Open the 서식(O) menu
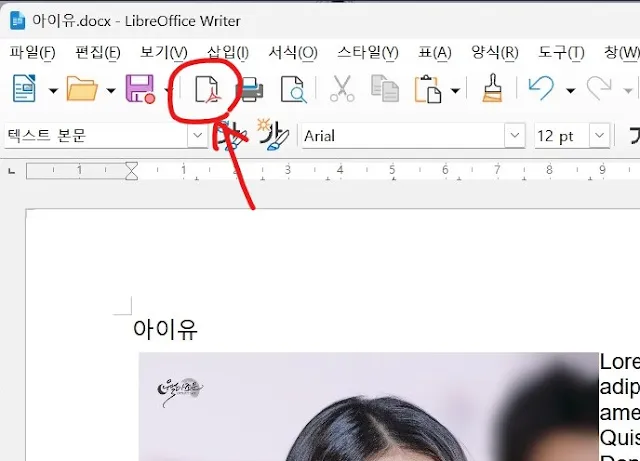Image resolution: width=640 pixels, height=461 pixels. (x=293, y=52)
